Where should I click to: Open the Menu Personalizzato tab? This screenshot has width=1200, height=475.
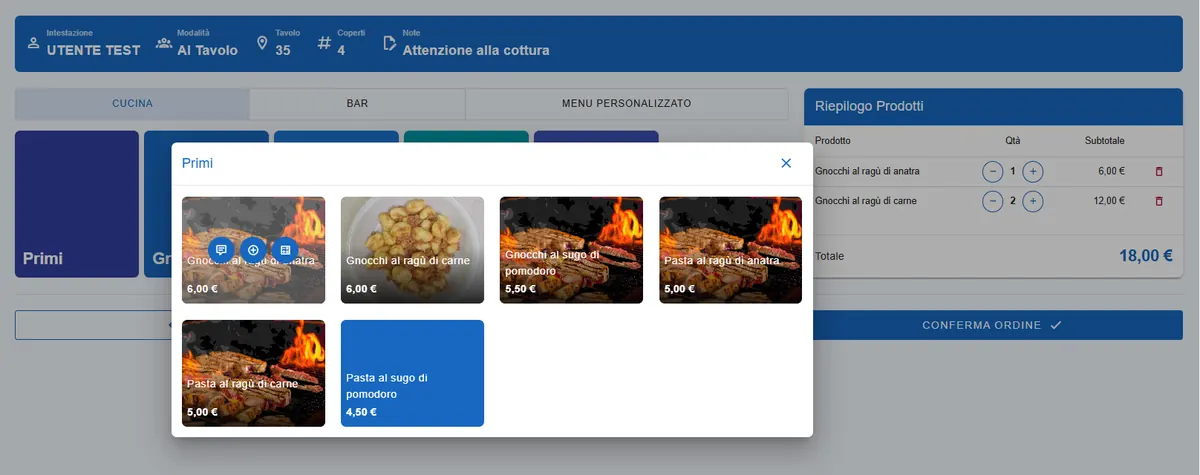pyautogui.click(x=626, y=104)
